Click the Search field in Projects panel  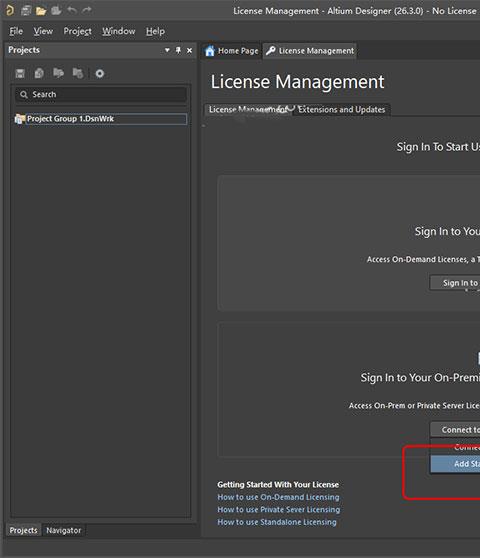tap(101, 94)
